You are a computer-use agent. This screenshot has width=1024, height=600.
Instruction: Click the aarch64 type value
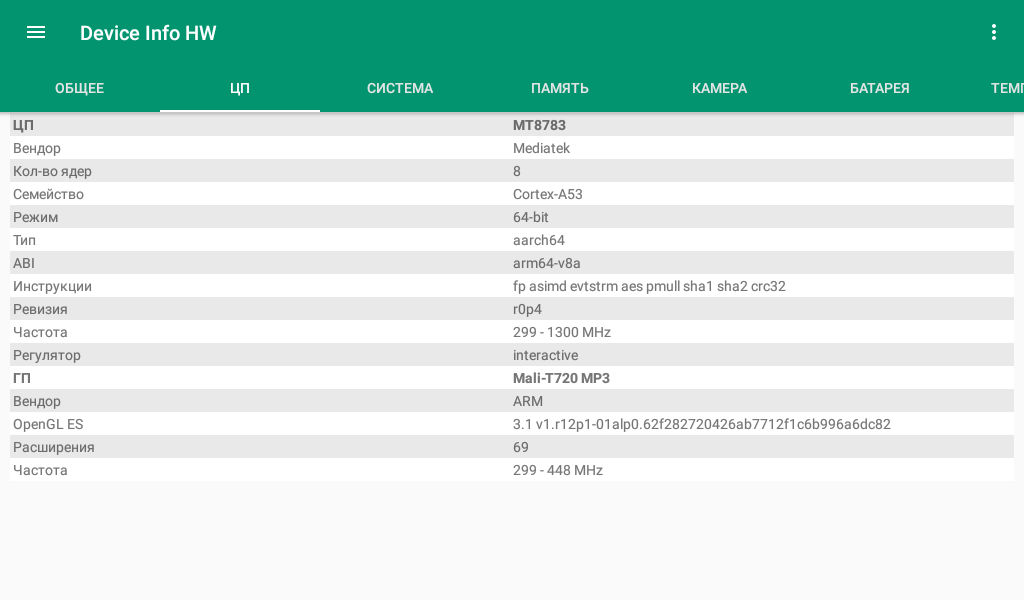tap(539, 240)
